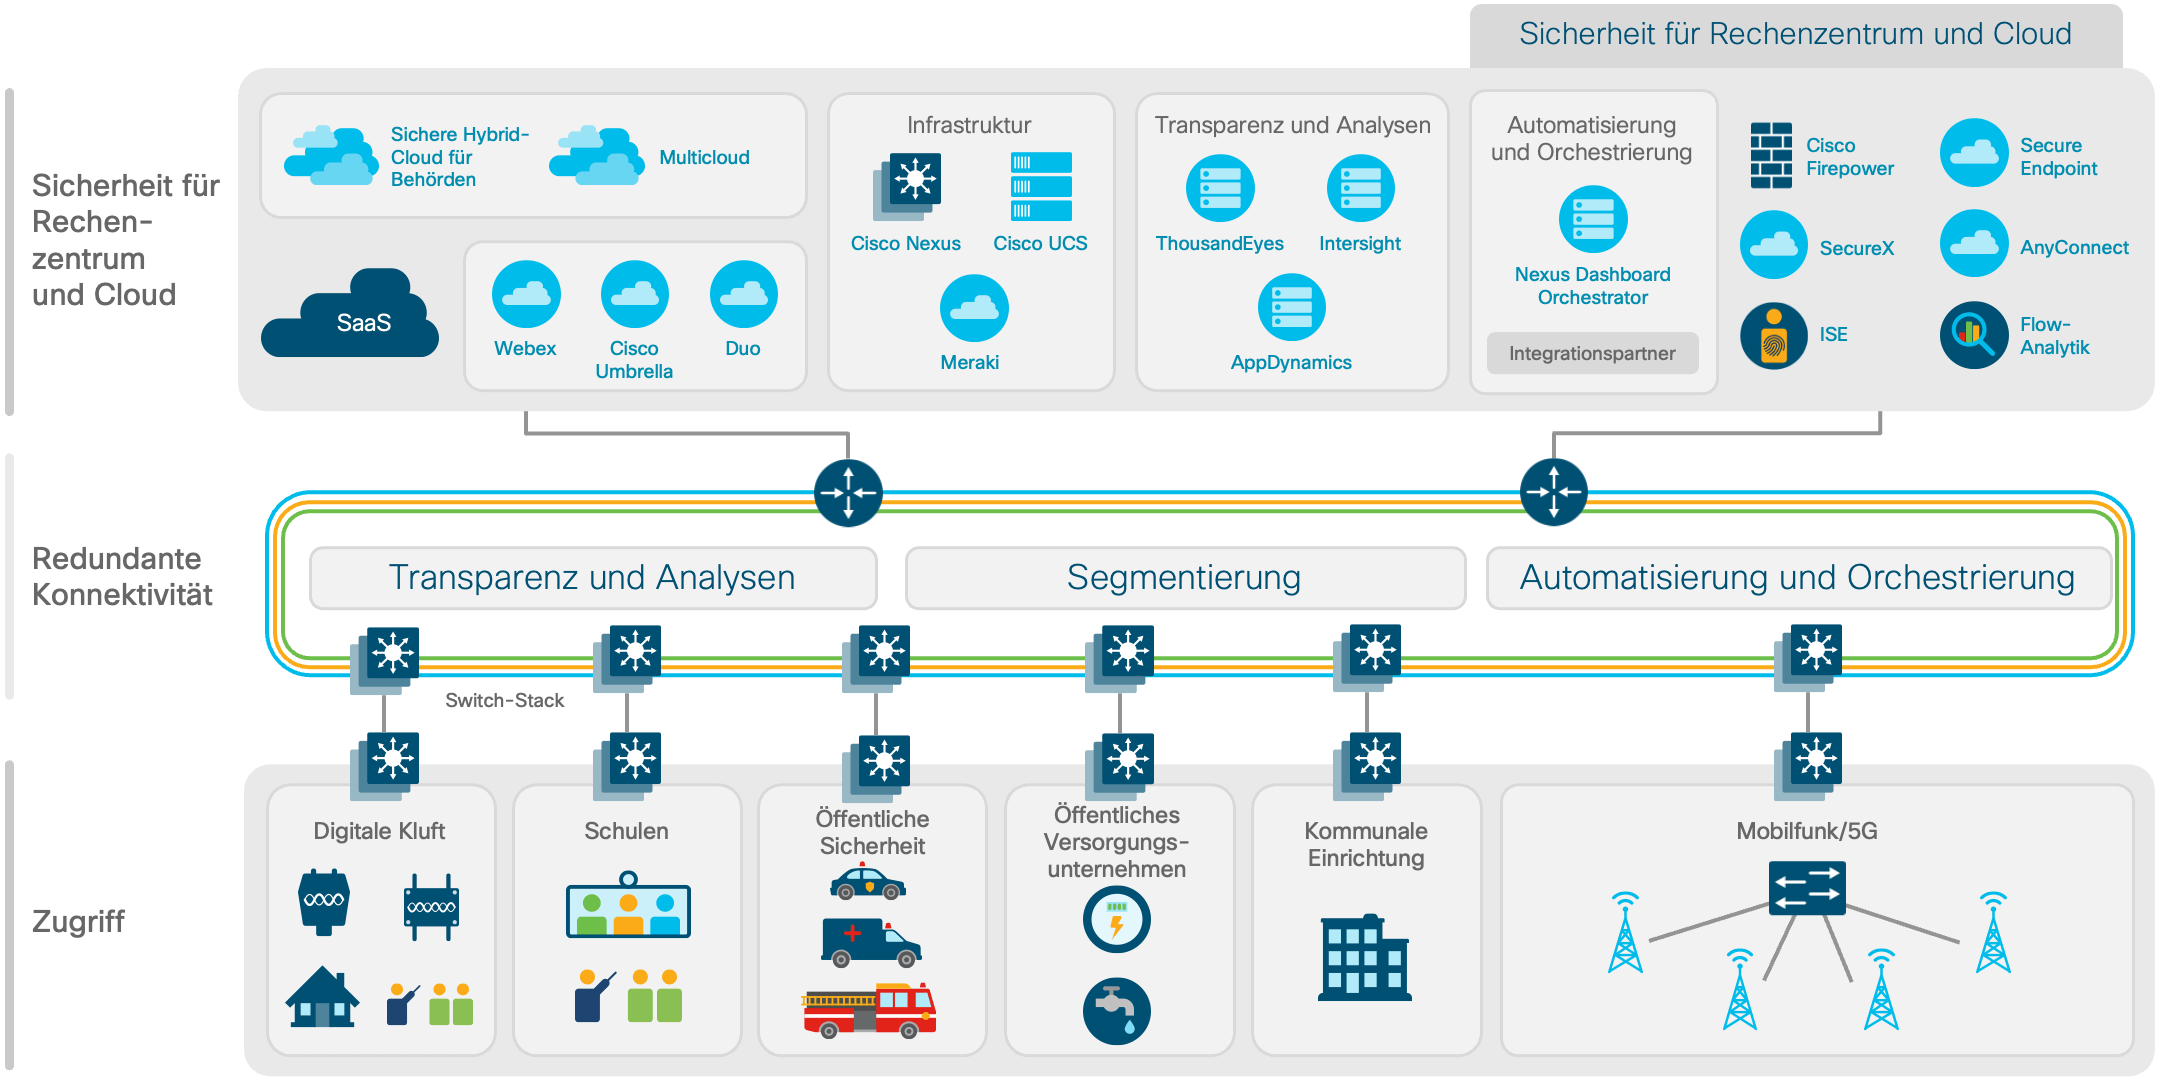Select the Kommunale Einrichtung heading

1366,844
